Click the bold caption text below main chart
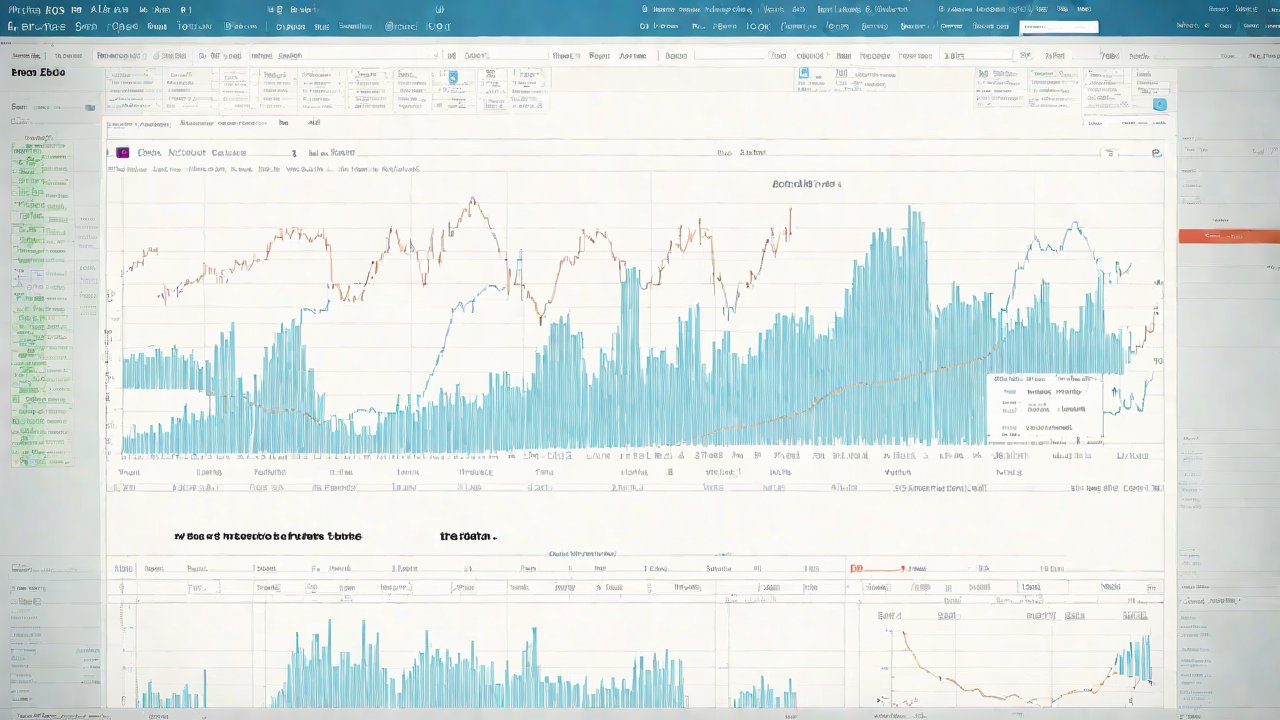The height and width of the screenshot is (720, 1280). click(268, 536)
